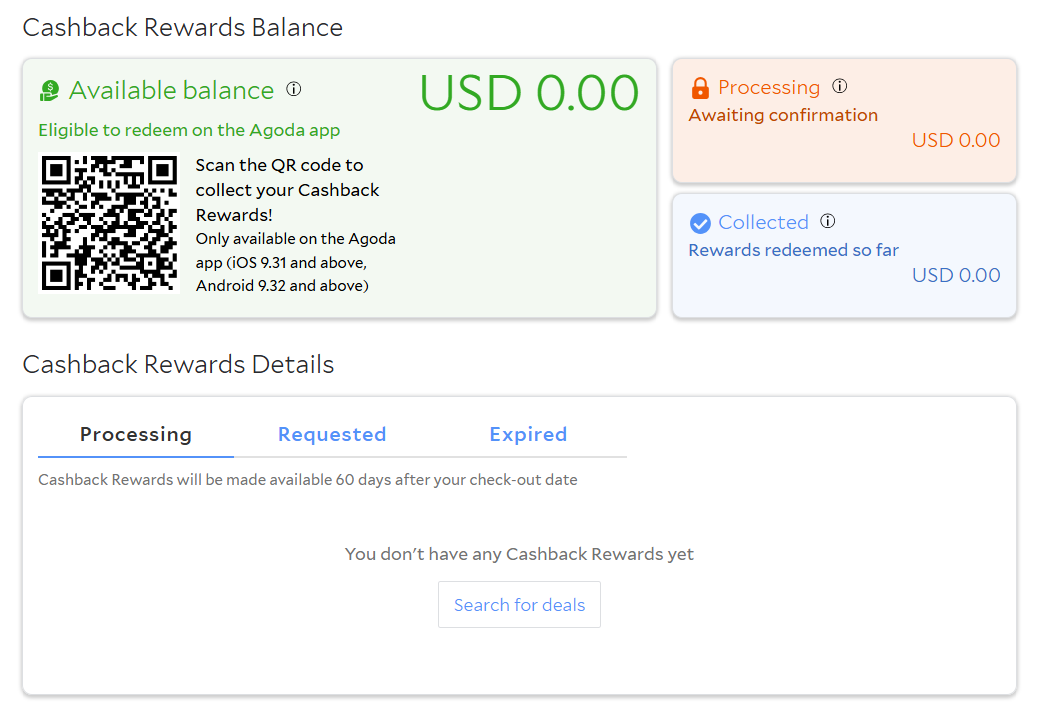Image resolution: width=1039 pixels, height=716 pixels.
Task: Click the info icon beside Available balance
Action: 293,89
